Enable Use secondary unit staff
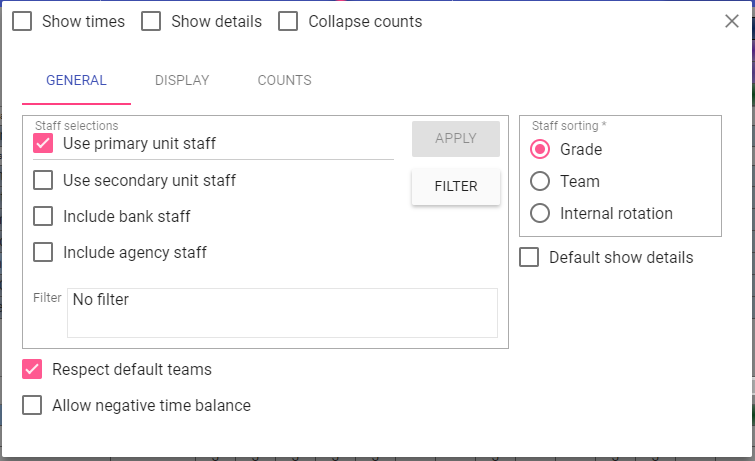This screenshot has height=461, width=755. [44, 181]
